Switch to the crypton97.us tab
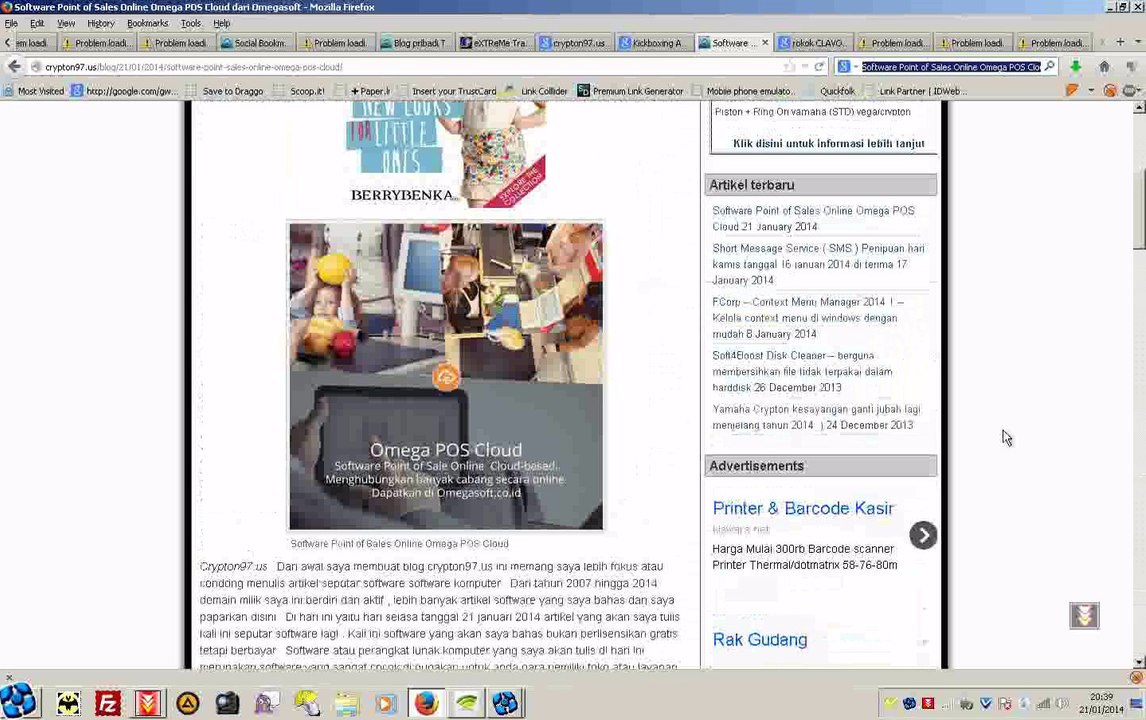 (x=574, y=43)
